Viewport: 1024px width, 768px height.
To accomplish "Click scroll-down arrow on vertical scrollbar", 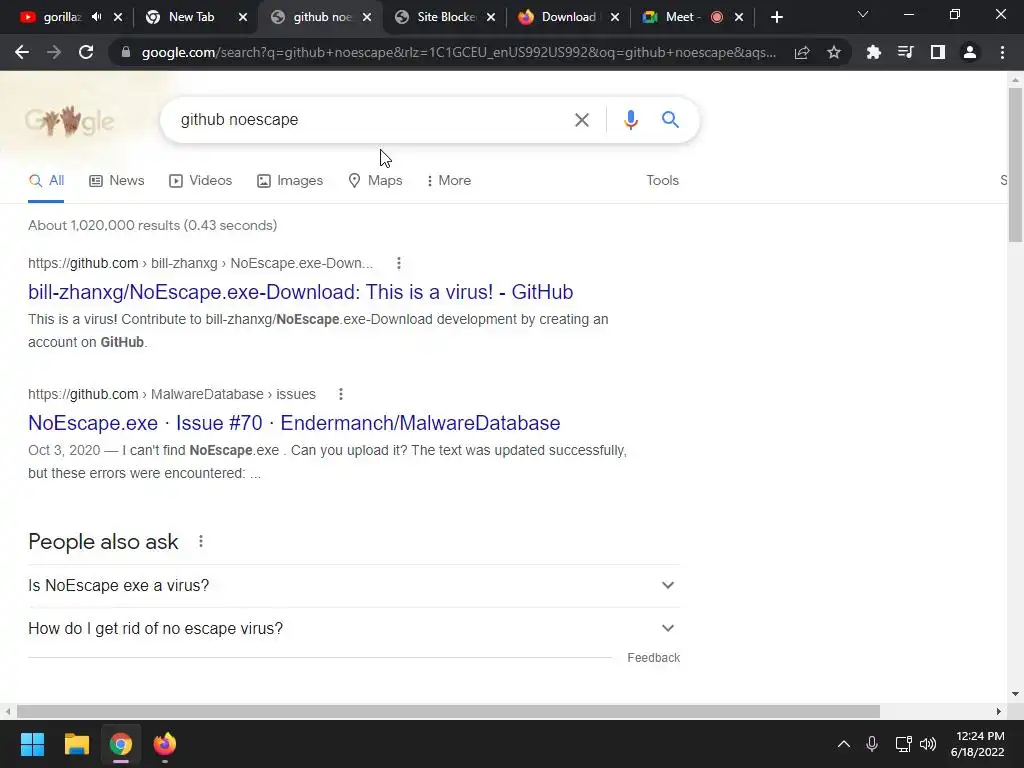I will 1015,694.
